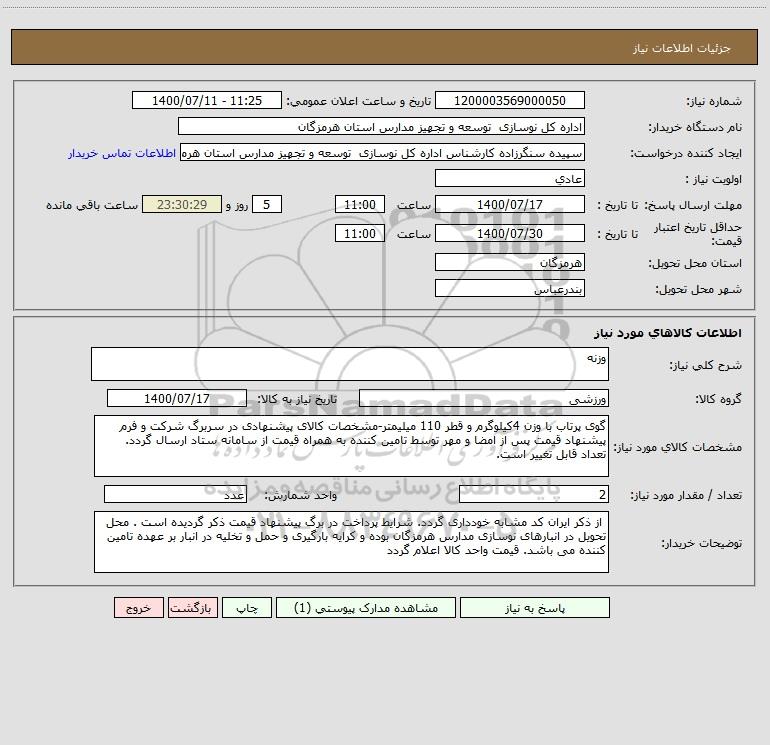The width and height of the screenshot is (770, 745).
Task: Click the announcement date field 1400/07/11 - 11:25
Action: point(207,100)
